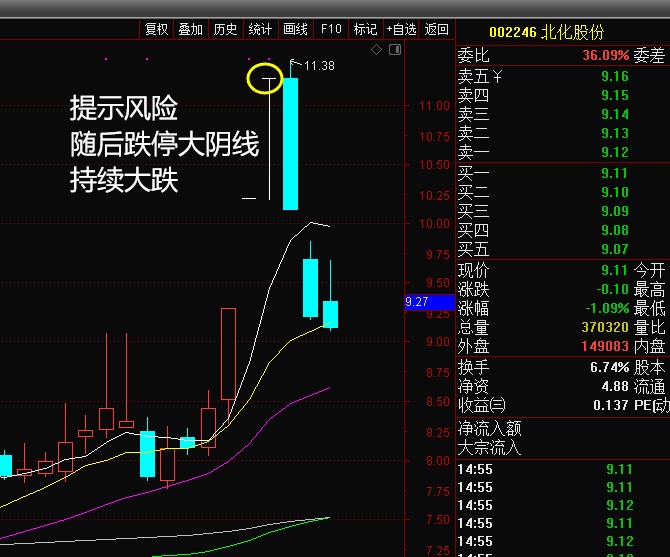Click the 统计 statistics button
This screenshot has height=557, width=670.
(260, 29)
